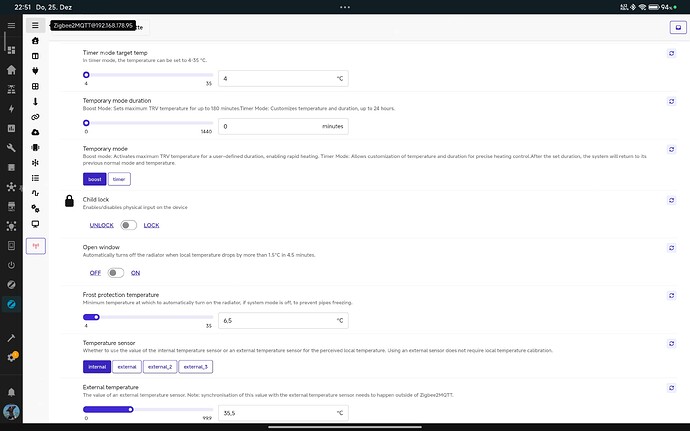Screen dimensions: 690x431
Task: Toggle the Open window switch
Action: (116, 273)
